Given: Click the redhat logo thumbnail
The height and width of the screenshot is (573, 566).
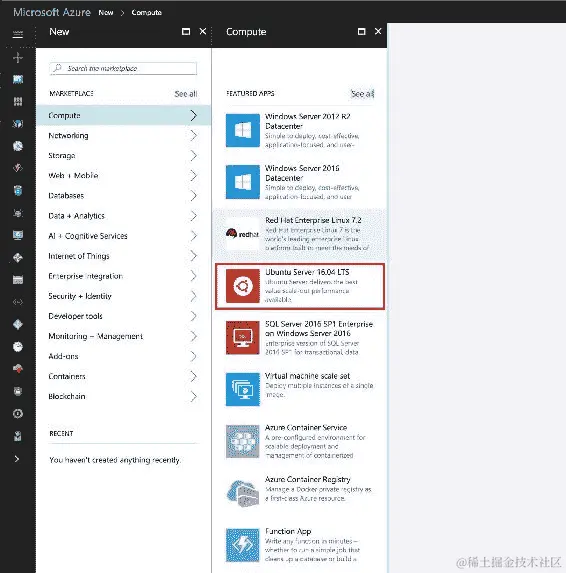Looking at the screenshot, I should click(x=243, y=234).
